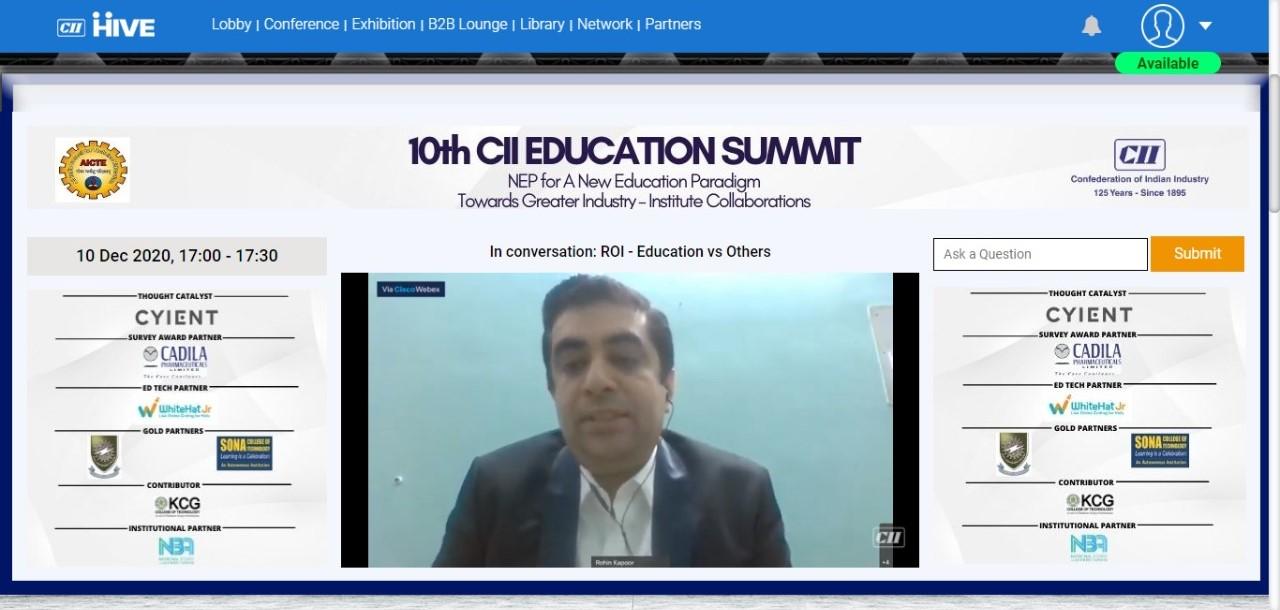Screen dimensions: 1280x610
Task: Open the Partners menu item
Action: (673, 24)
